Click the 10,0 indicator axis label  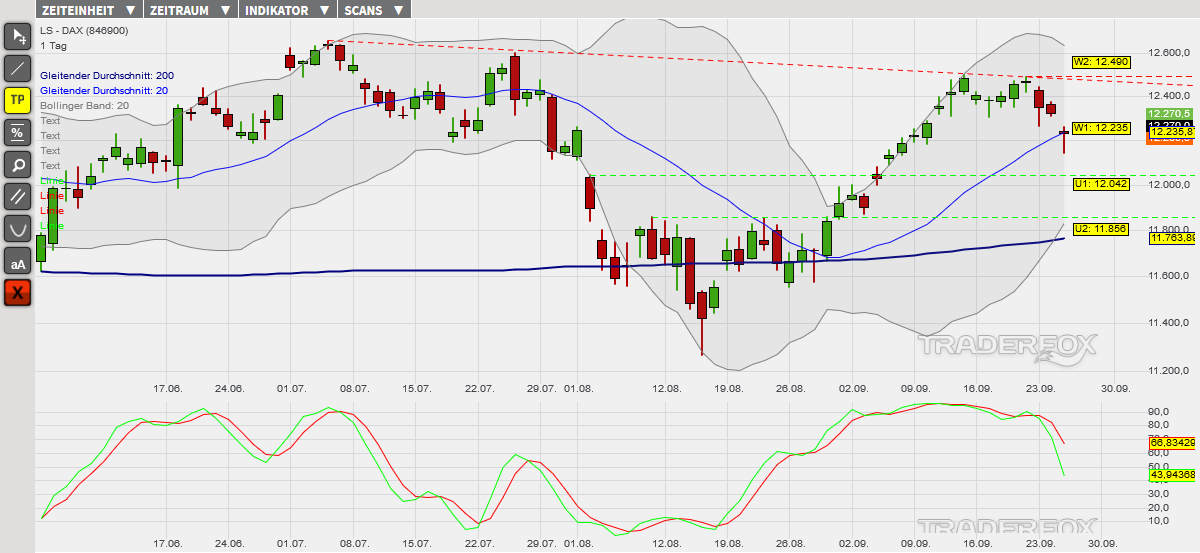click(x=1160, y=520)
